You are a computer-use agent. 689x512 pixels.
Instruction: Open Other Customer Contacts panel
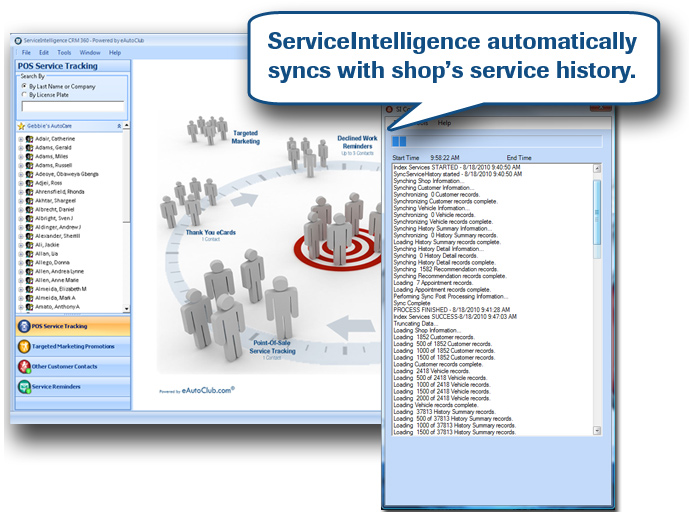(73, 367)
